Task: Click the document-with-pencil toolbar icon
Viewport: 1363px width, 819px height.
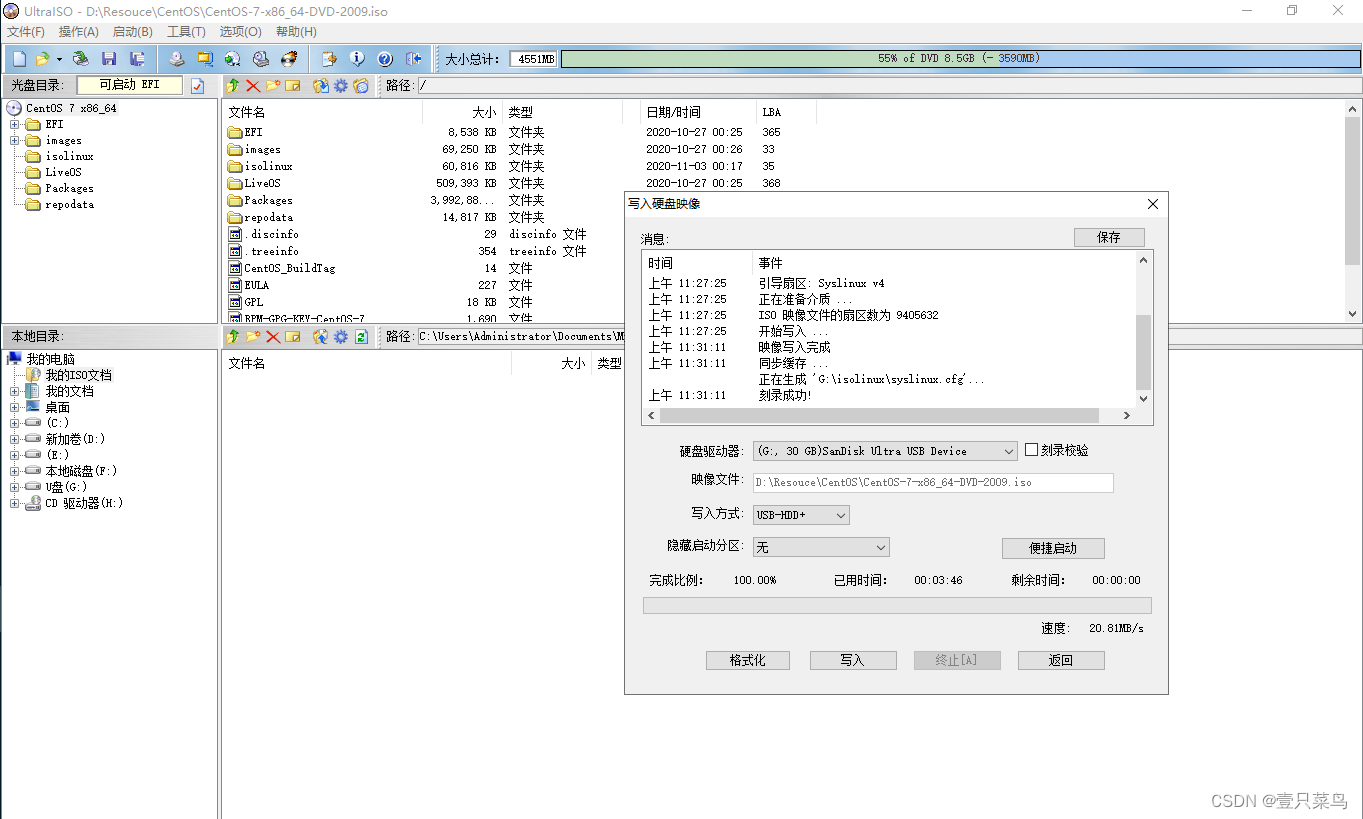Action: coord(328,59)
